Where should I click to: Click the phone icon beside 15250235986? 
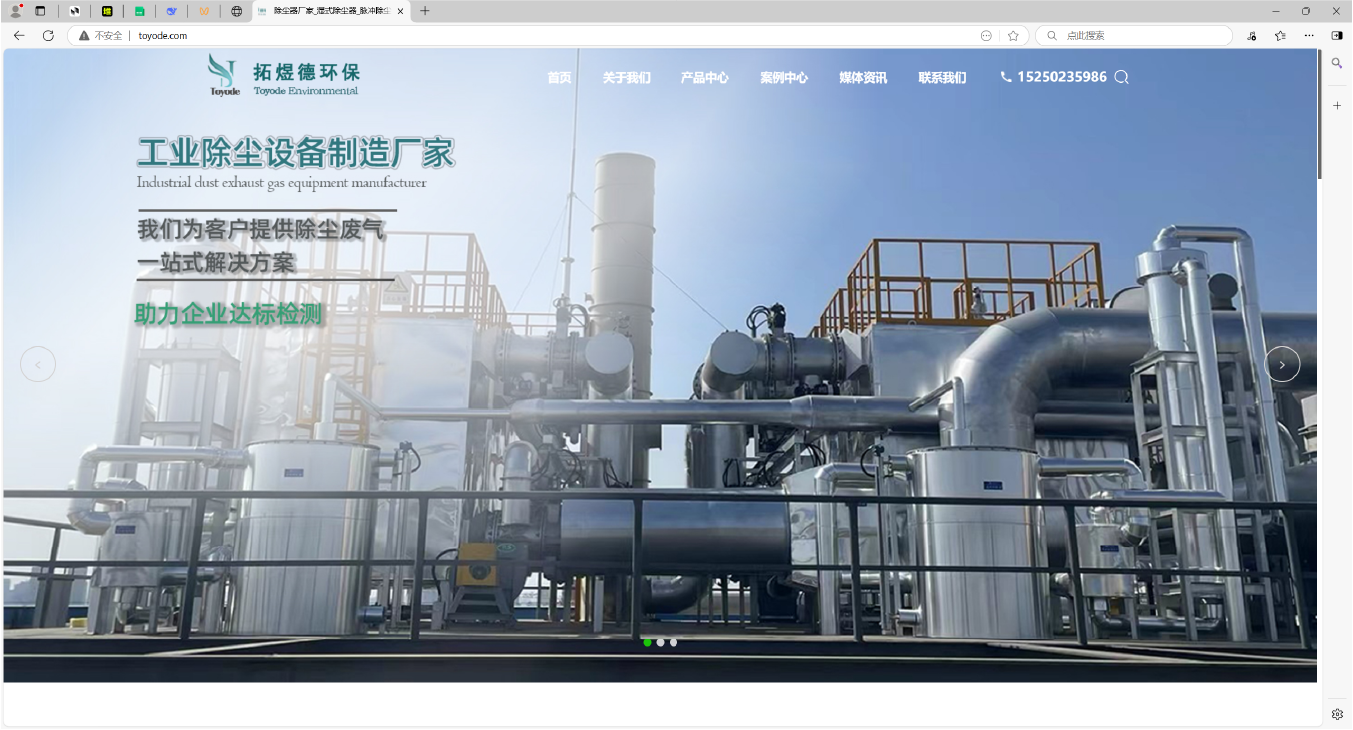click(x=1005, y=76)
